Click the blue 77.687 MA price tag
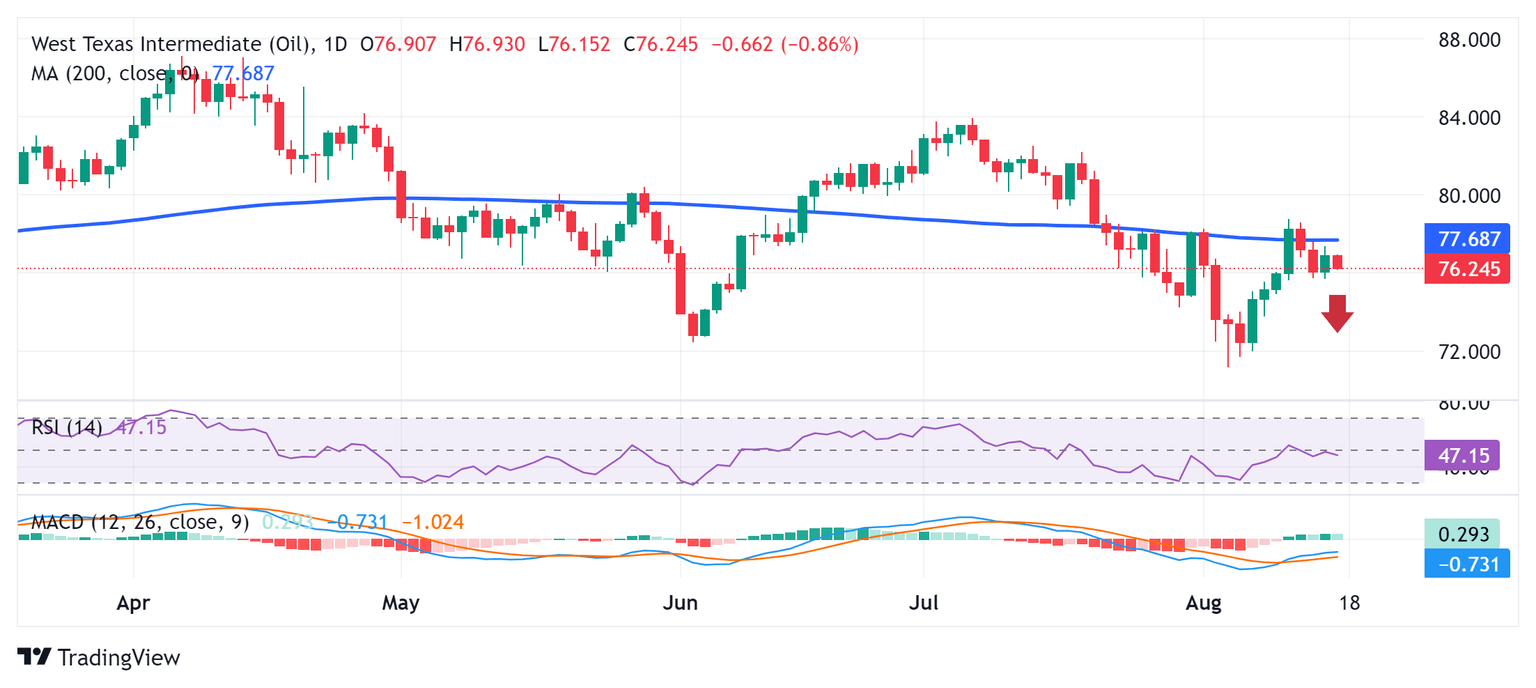The width and height of the screenshot is (1536, 688). click(x=1466, y=240)
